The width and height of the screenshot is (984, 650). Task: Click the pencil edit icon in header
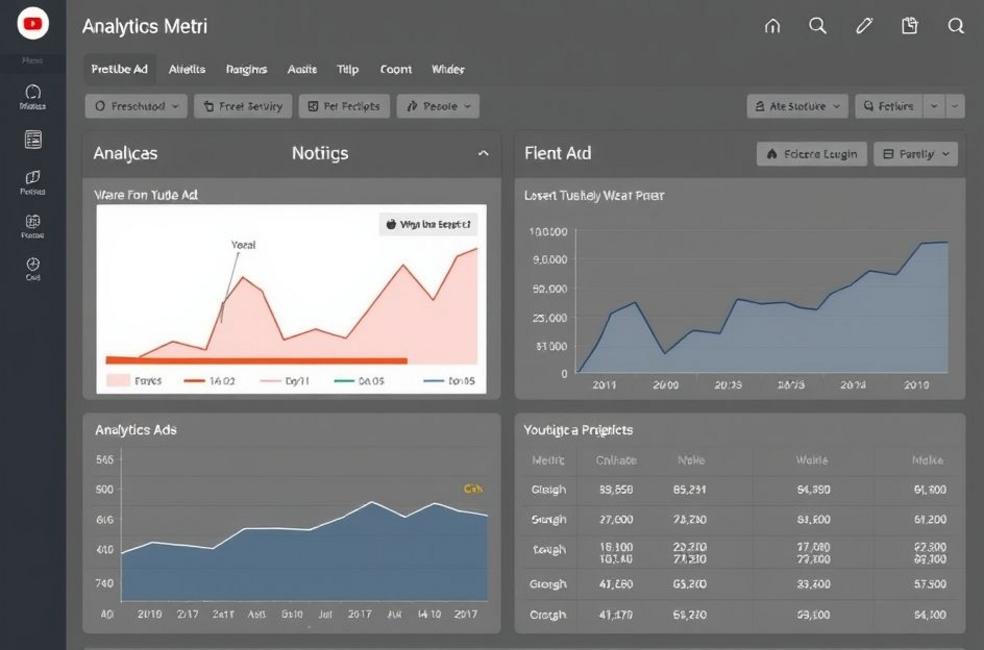pyautogui.click(x=863, y=27)
